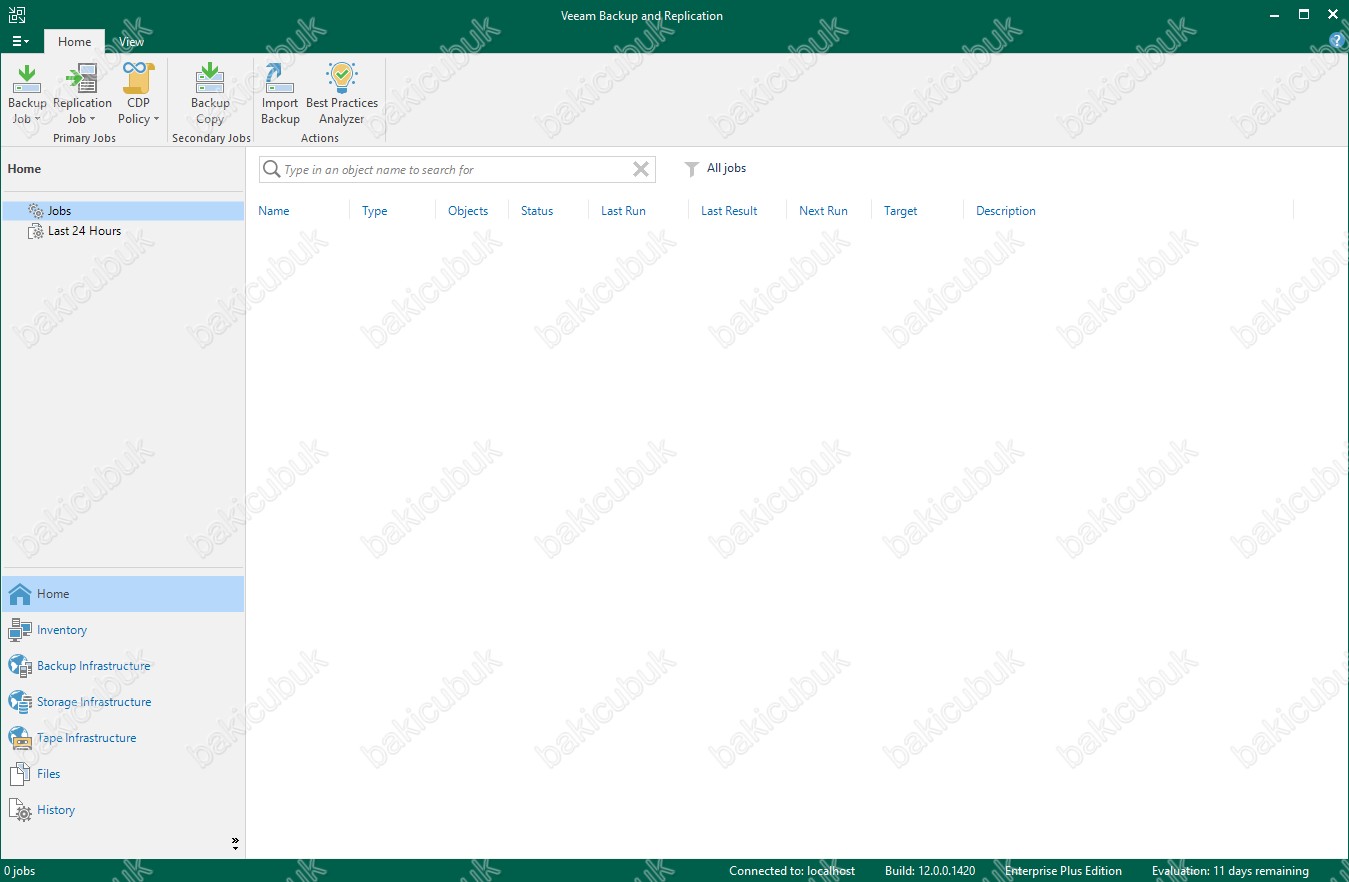The image size is (1349, 882).
Task: Expand the CDP Policy dropdown arrow
Action: (156, 119)
